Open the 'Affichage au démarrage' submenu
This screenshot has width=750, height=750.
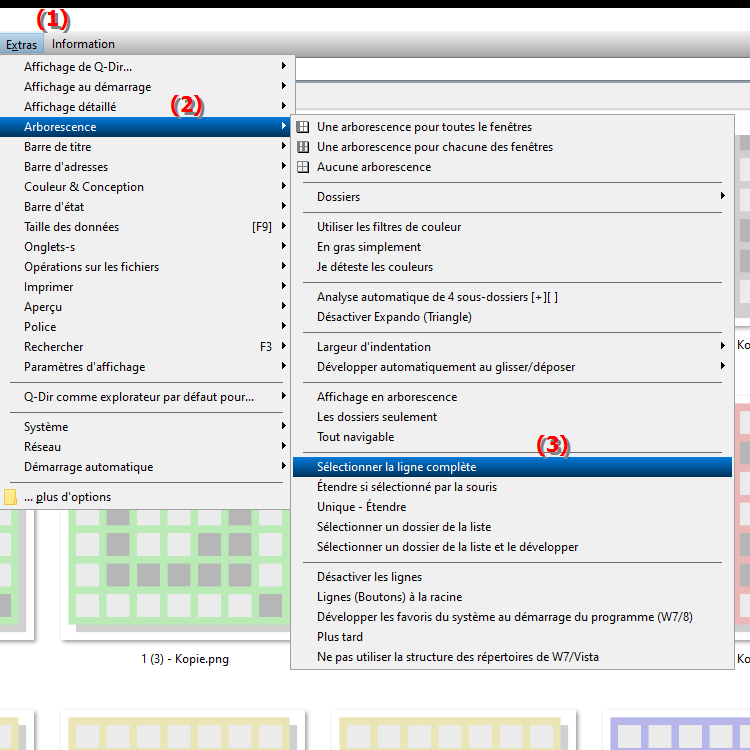145,87
